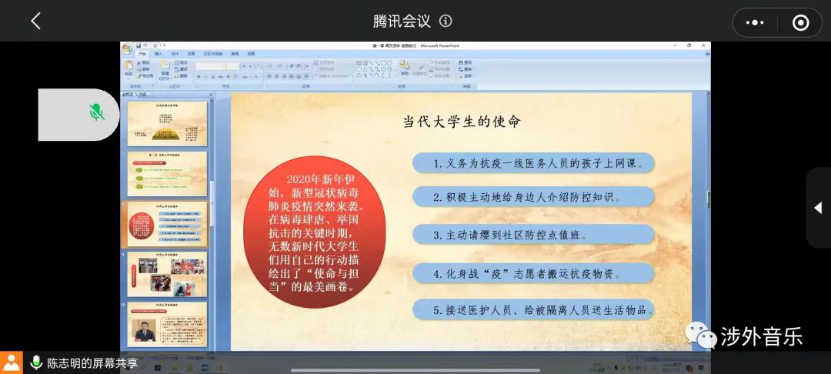Click the PowerPoint Office button

click(x=127, y=49)
